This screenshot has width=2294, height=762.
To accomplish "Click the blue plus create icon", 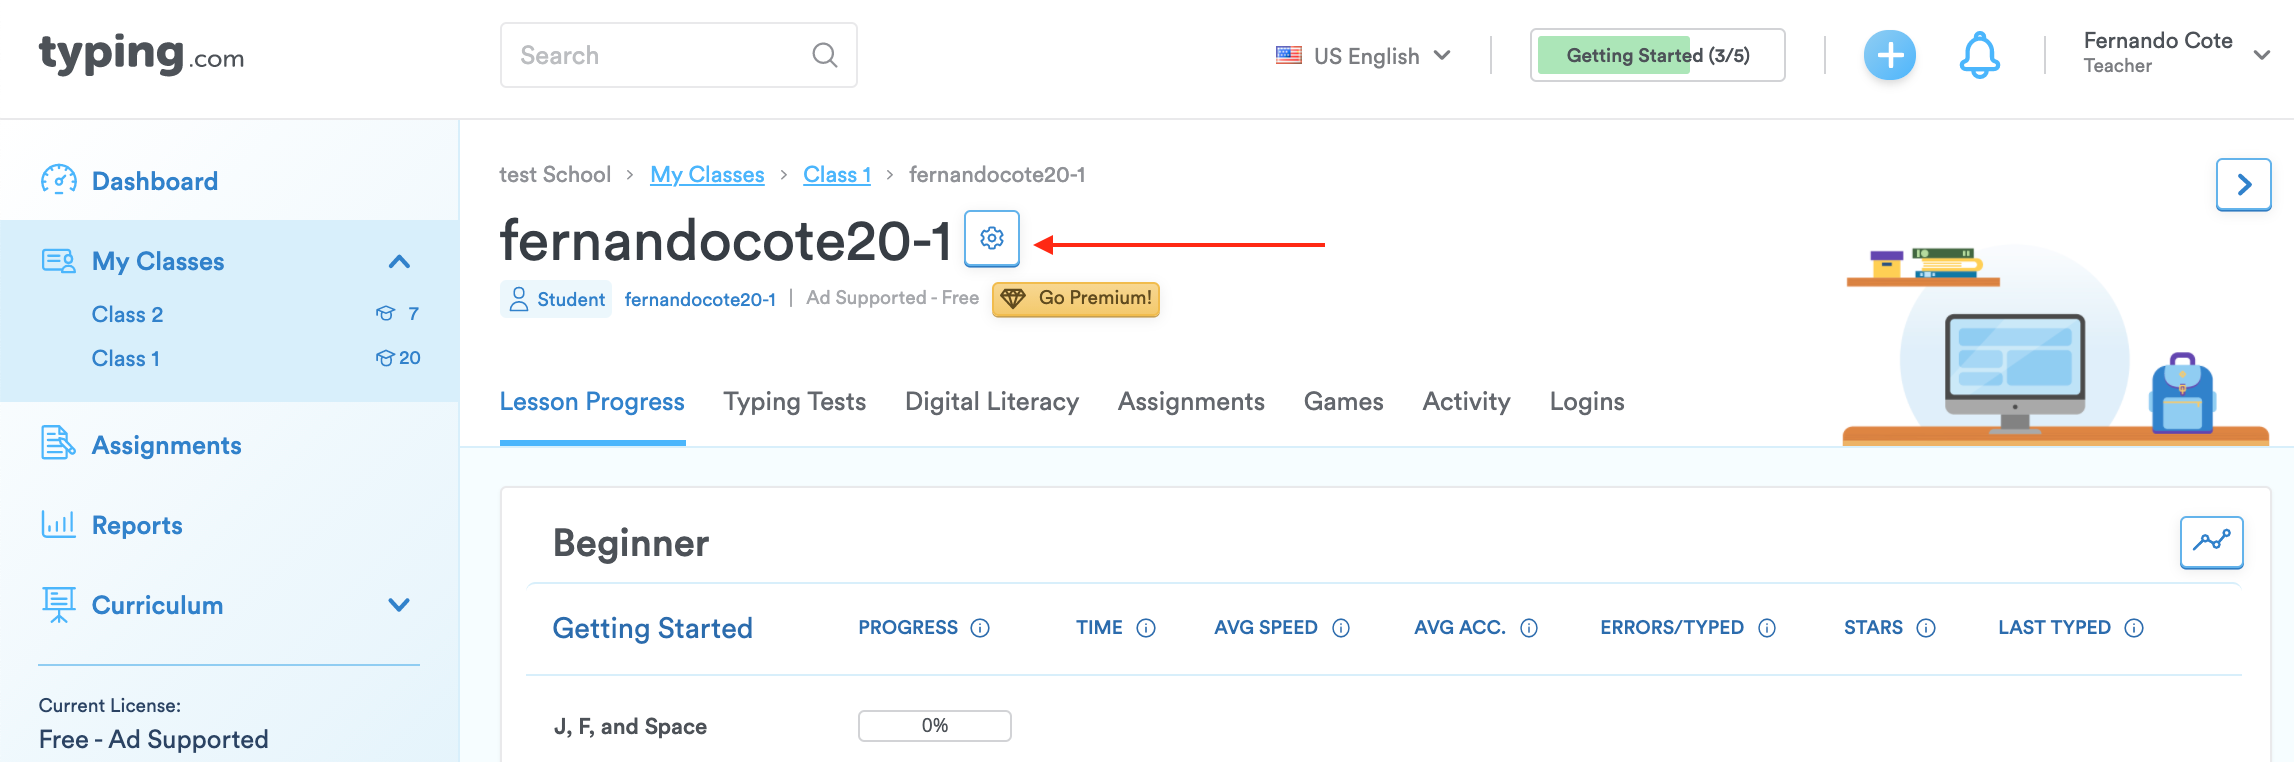I will [x=1890, y=56].
